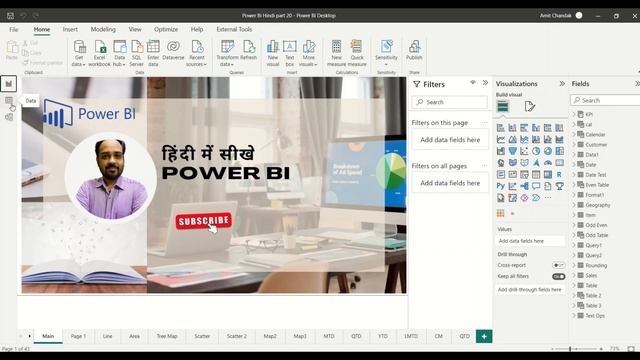
Task: Click the Fields pane Search box
Action: click(605, 100)
